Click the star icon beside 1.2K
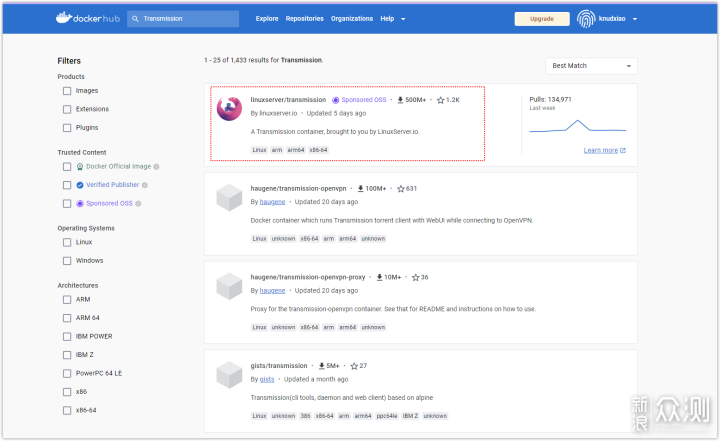 (x=440, y=100)
